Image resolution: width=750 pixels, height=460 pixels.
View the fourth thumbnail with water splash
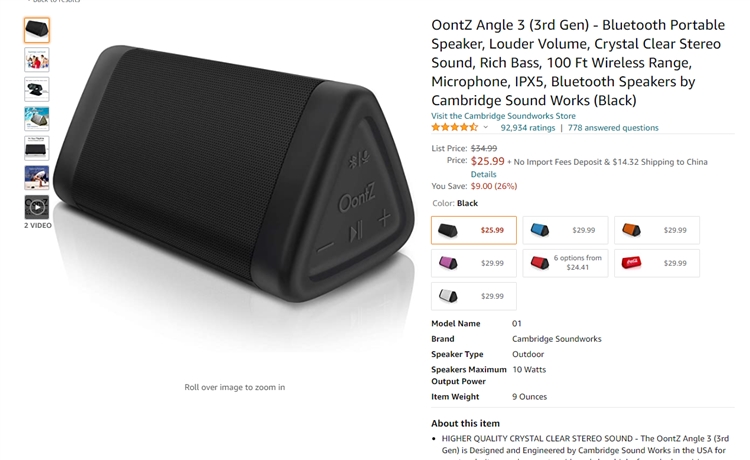(x=37, y=119)
